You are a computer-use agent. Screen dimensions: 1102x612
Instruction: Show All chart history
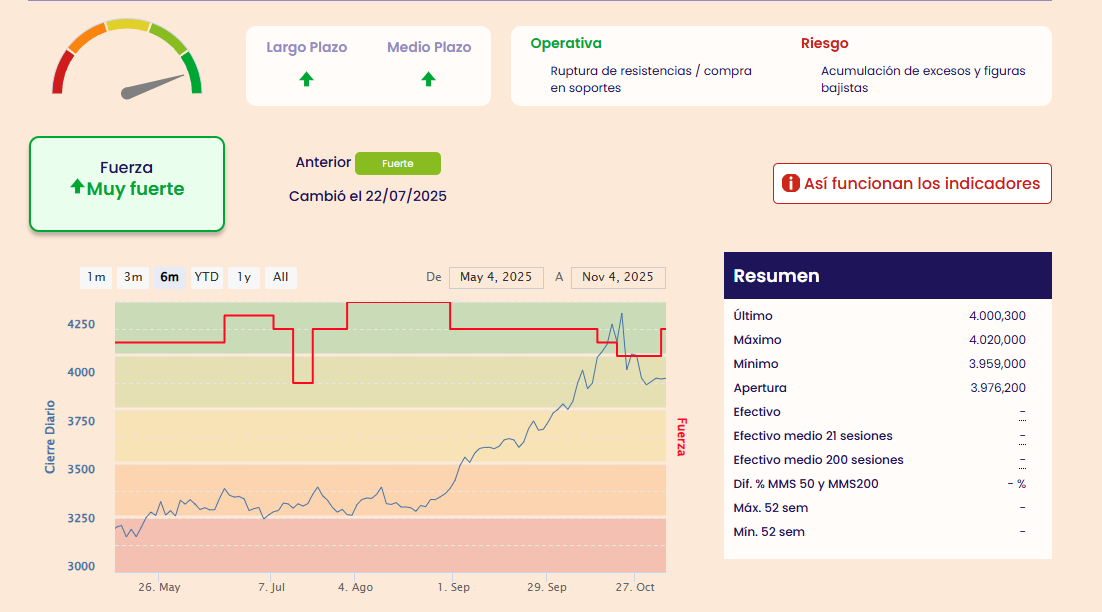(281, 277)
